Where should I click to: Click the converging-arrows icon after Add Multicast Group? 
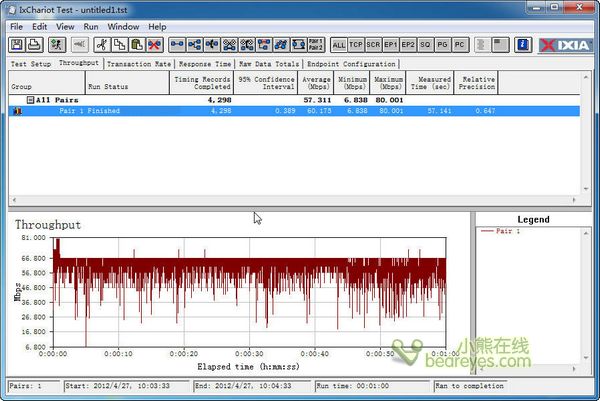pos(212,45)
